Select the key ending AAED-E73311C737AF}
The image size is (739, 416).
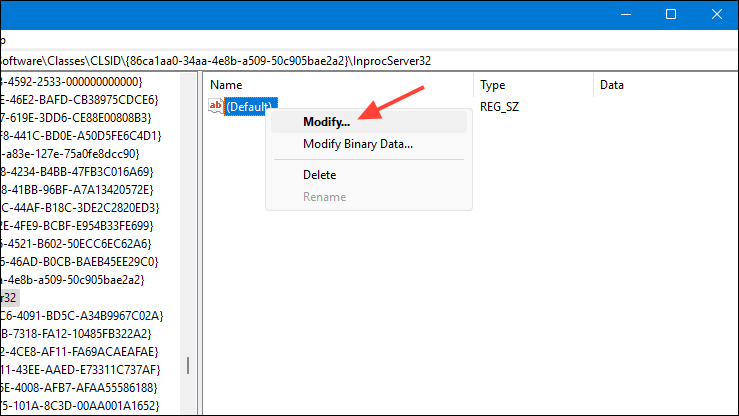[x=80, y=369]
